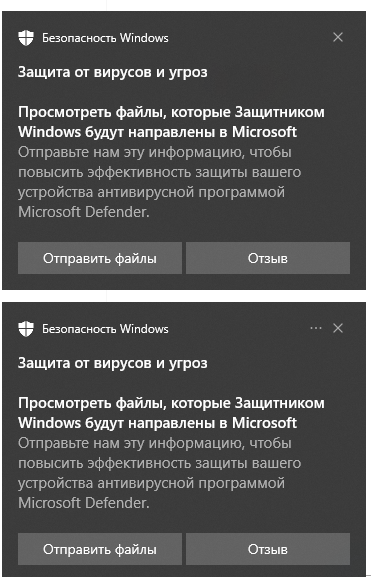Viewport: 371px width, 577px height.
Task: Click the shield icon in the upper notification
Action: coord(26,38)
